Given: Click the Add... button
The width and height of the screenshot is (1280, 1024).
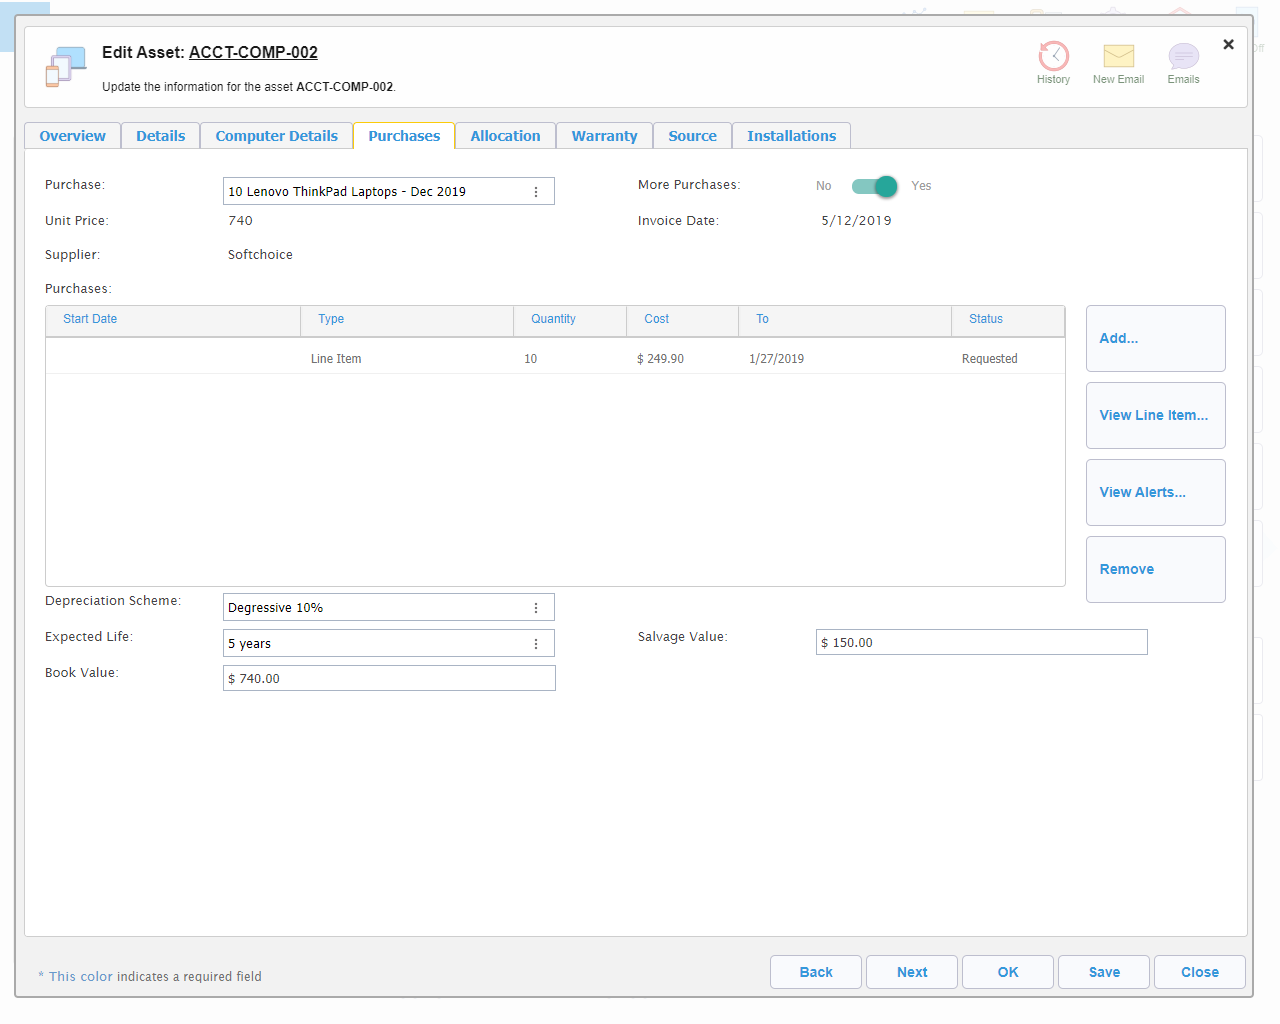Looking at the screenshot, I should 1155,338.
